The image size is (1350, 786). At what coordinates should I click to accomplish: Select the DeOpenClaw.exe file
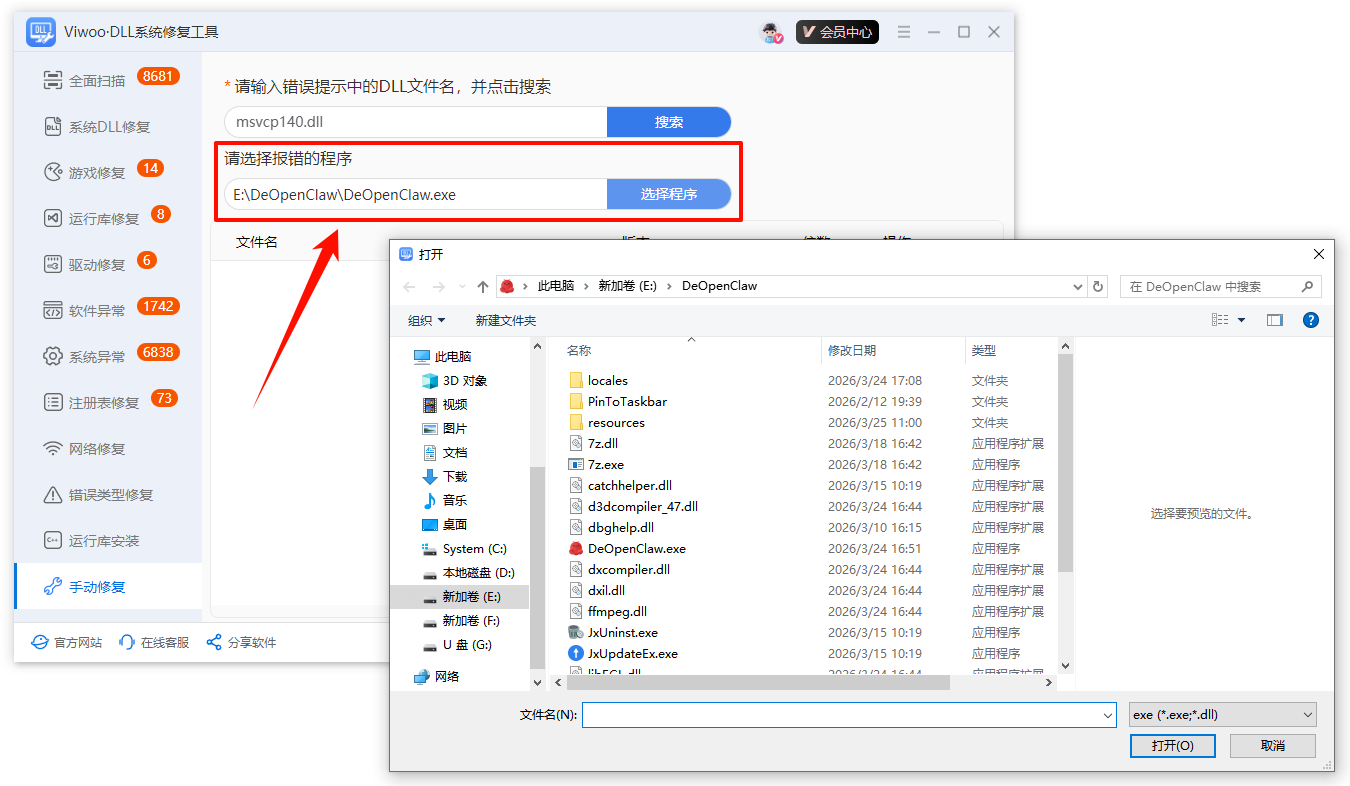(x=636, y=549)
